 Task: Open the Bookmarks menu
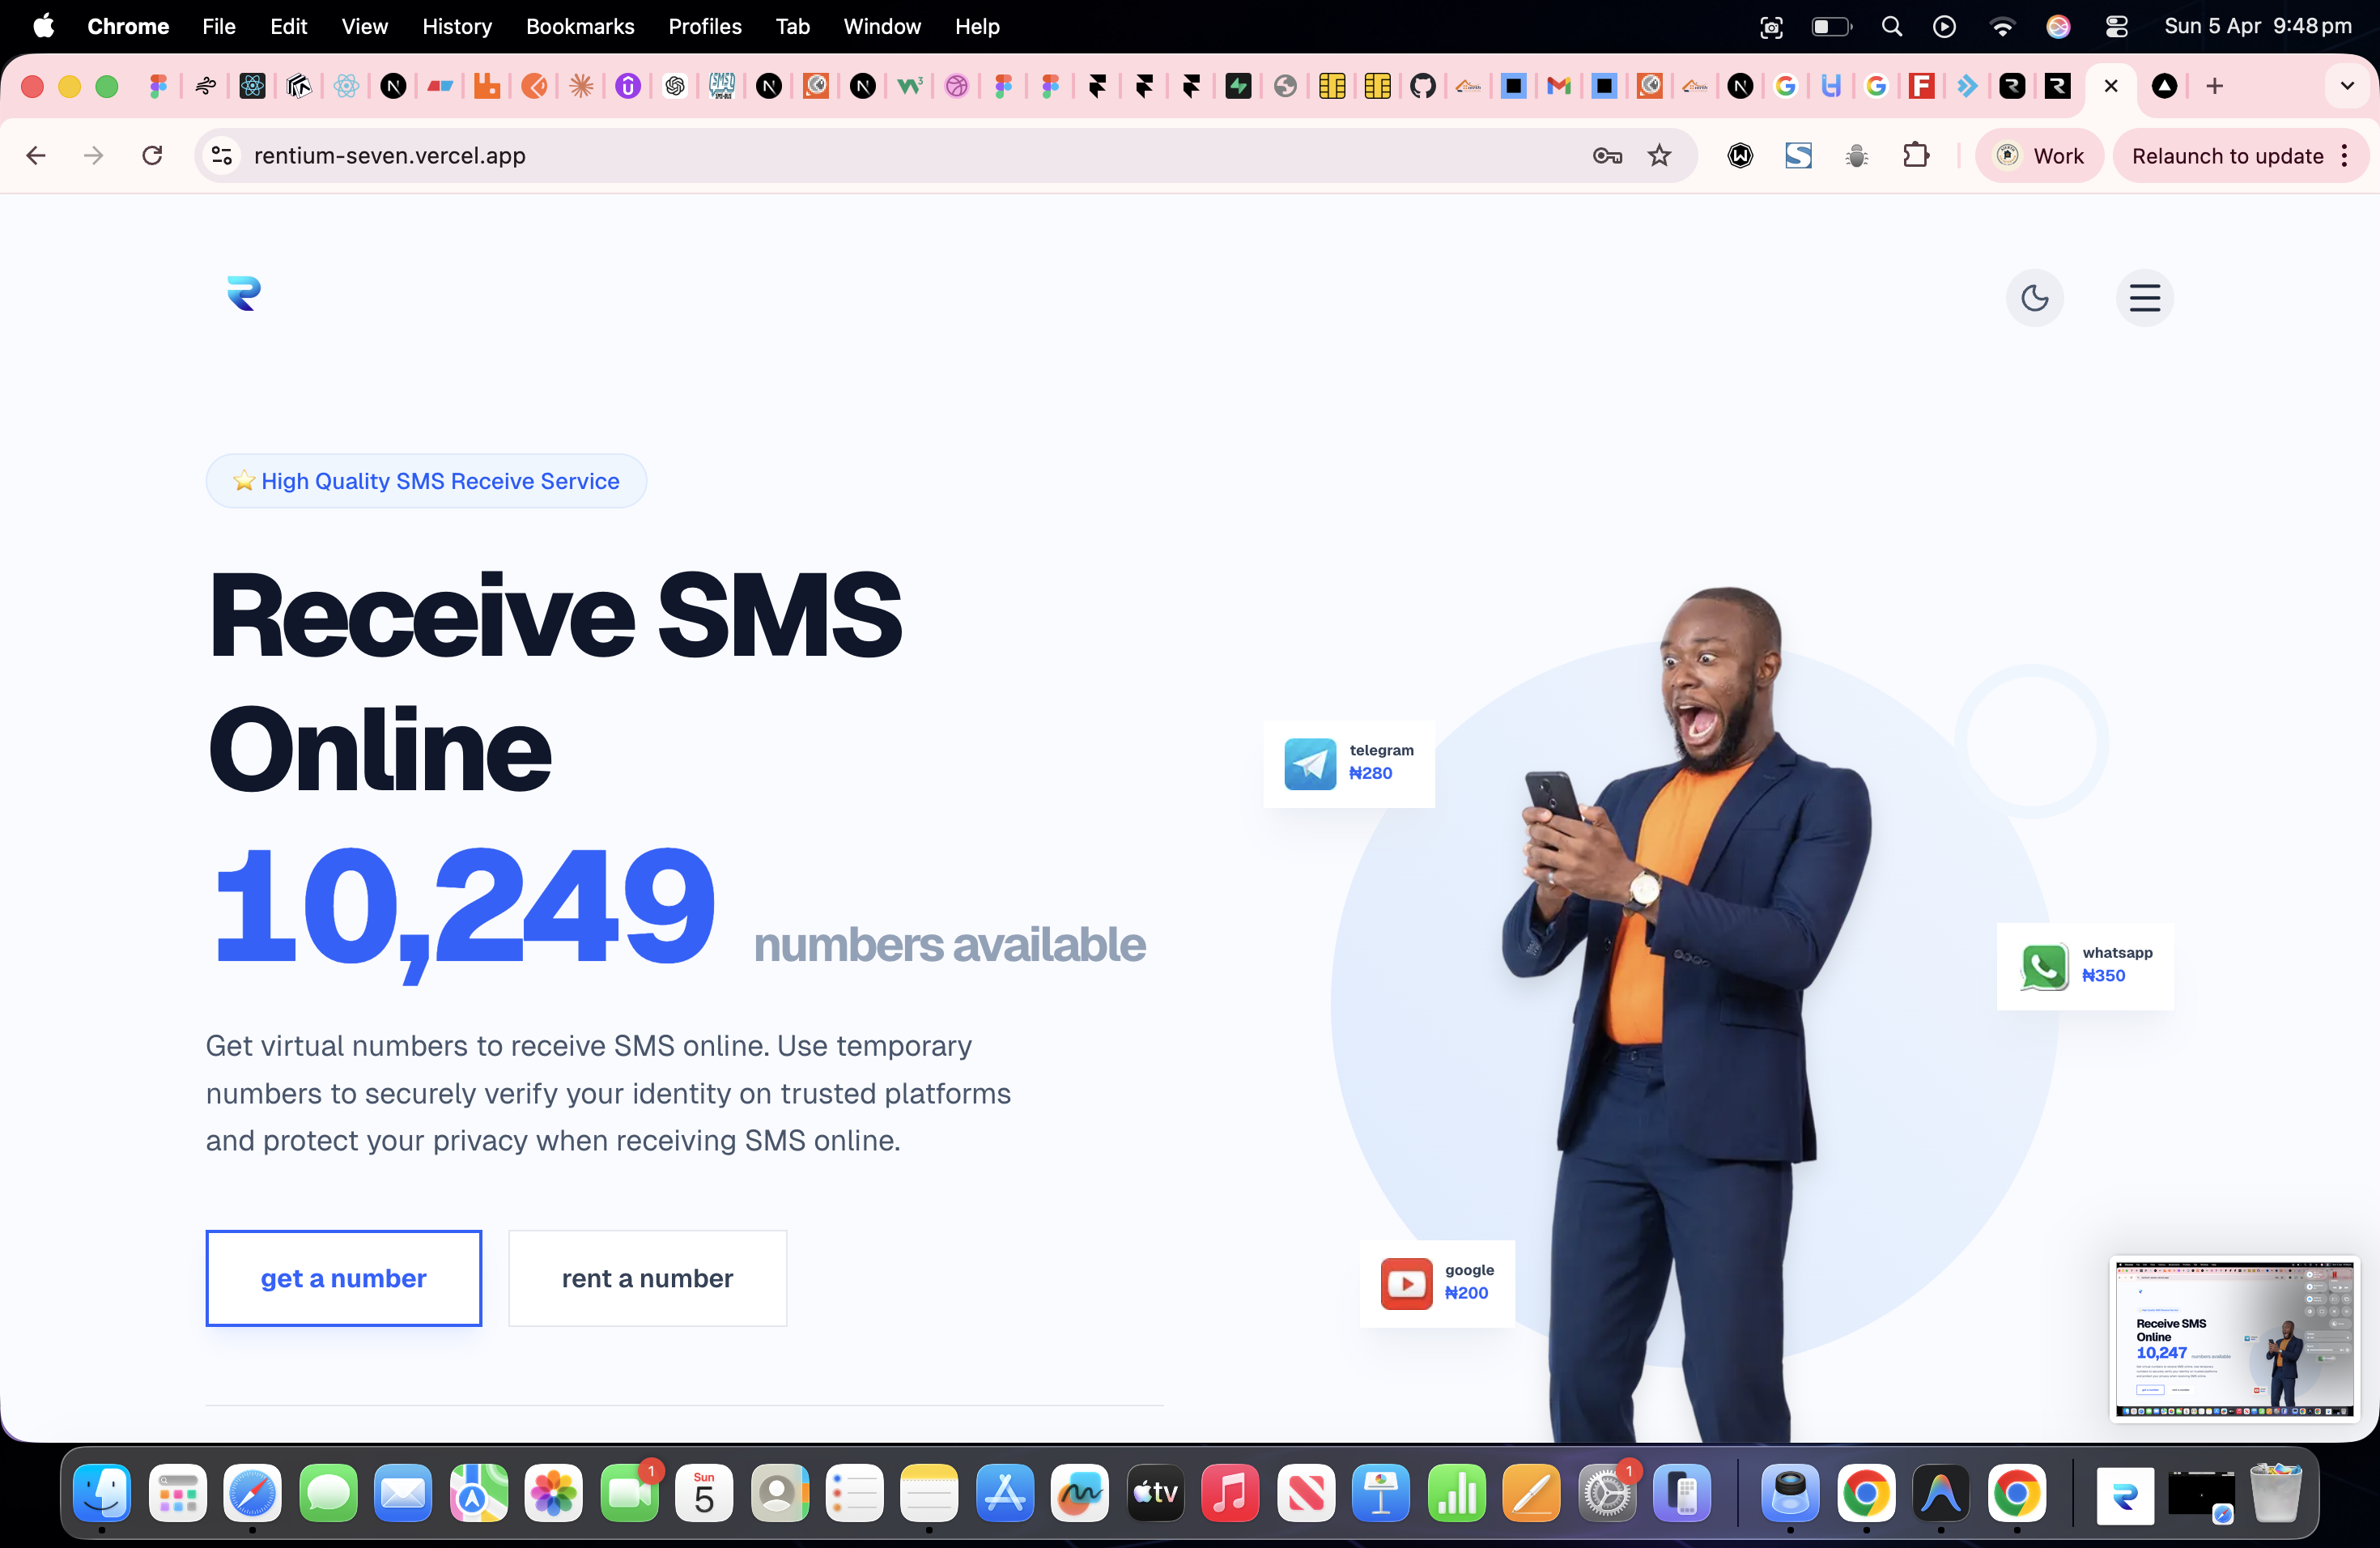tap(580, 26)
